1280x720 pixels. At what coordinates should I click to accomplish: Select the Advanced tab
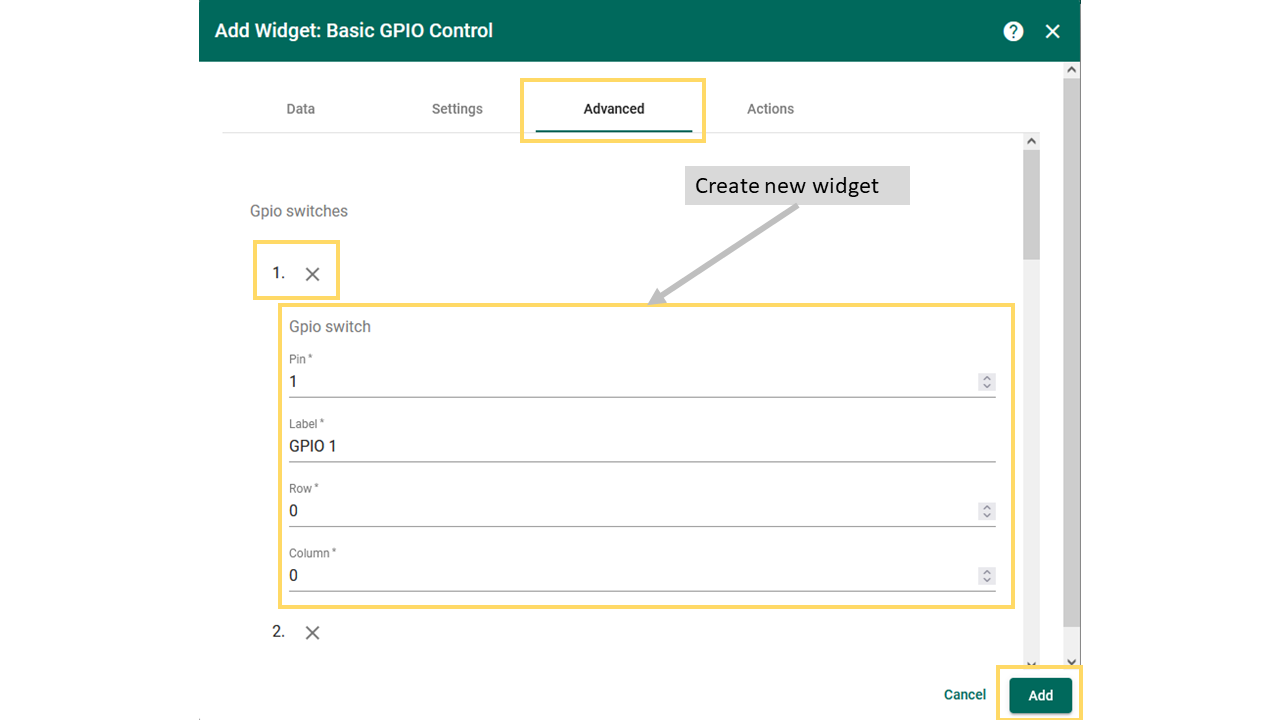[613, 109]
